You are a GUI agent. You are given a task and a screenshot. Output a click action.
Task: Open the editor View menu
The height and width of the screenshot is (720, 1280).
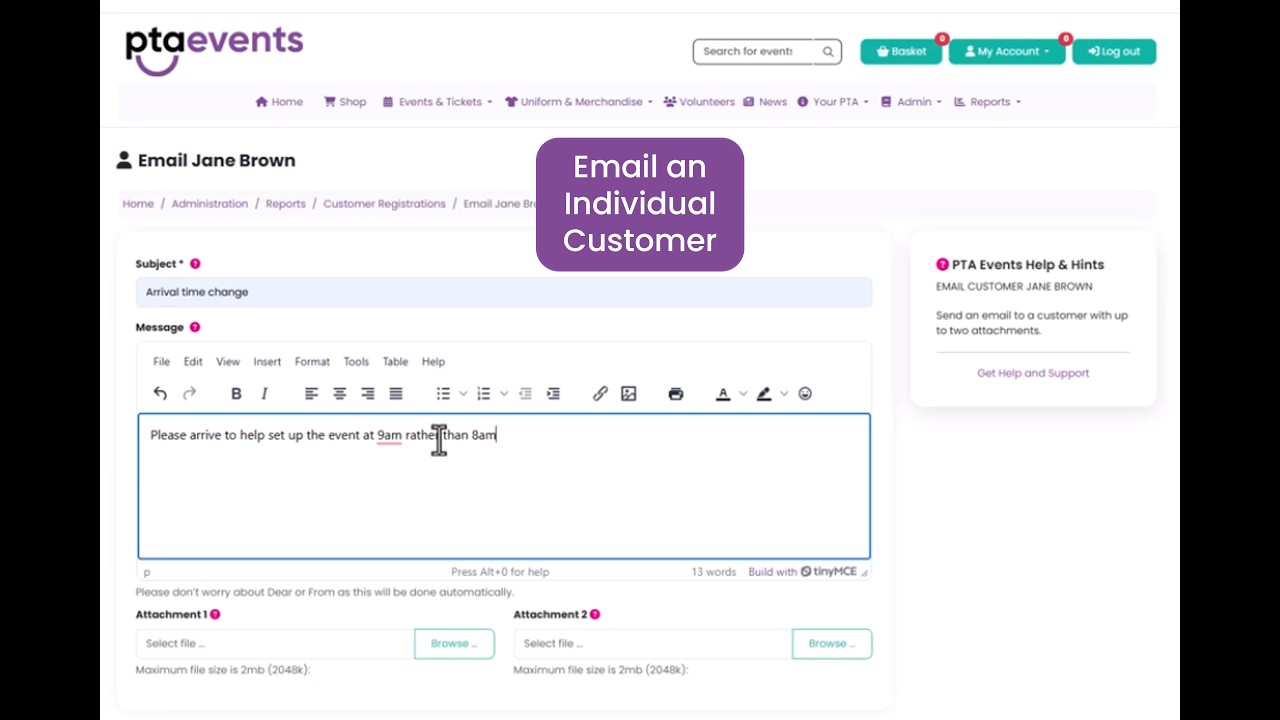click(228, 362)
